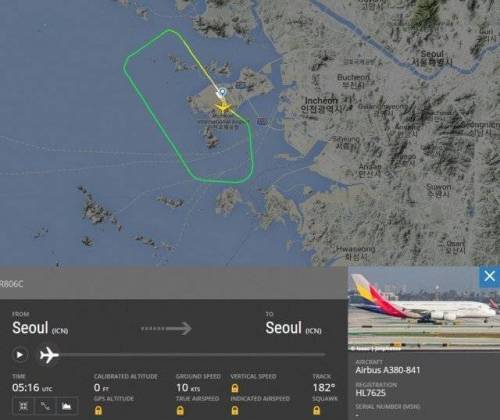The height and width of the screenshot is (420, 500).
Task: Click the Incheon city label on the map
Action: click(321, 100)
